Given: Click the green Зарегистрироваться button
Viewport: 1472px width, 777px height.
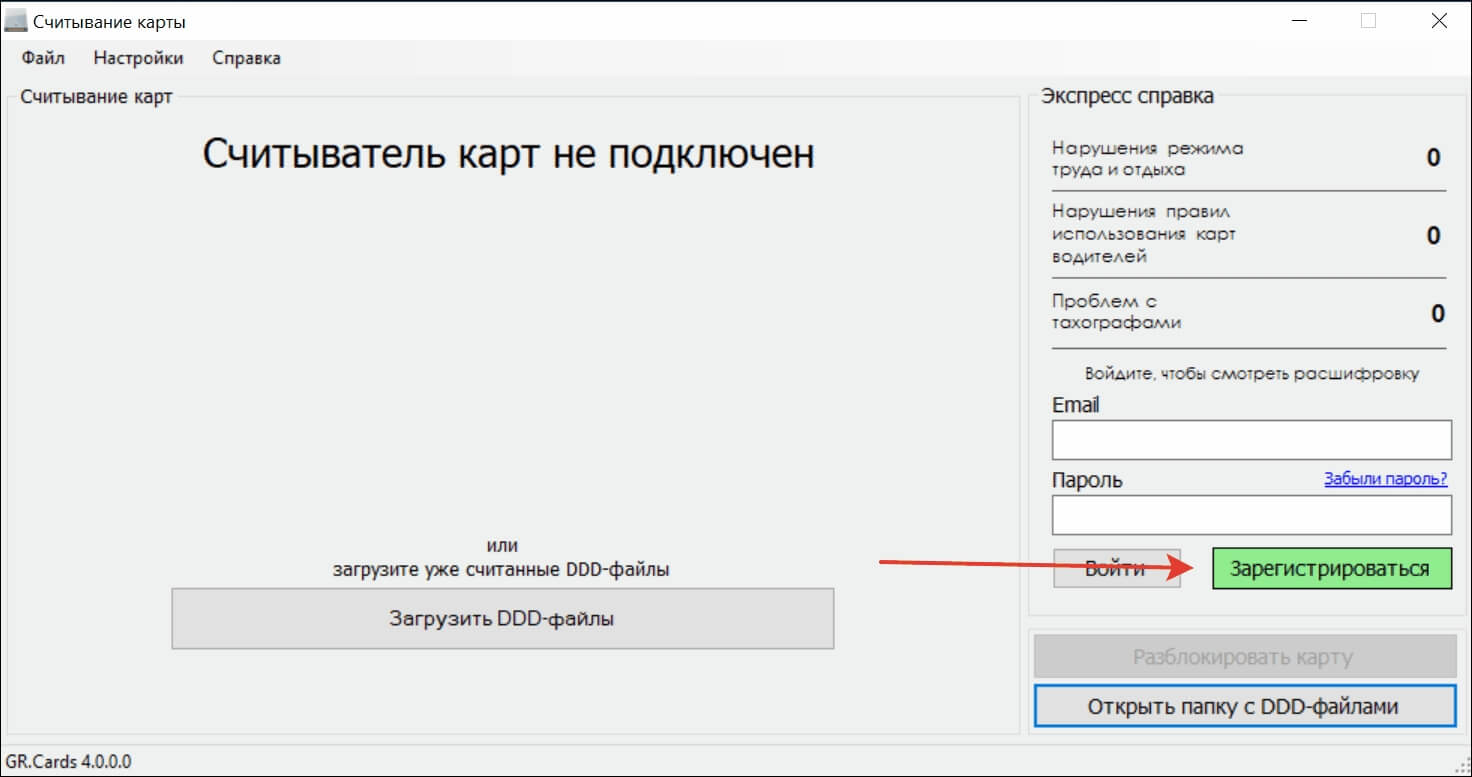Looking at the screenshot, I should pyautogui.click(x=1331, y=568).
